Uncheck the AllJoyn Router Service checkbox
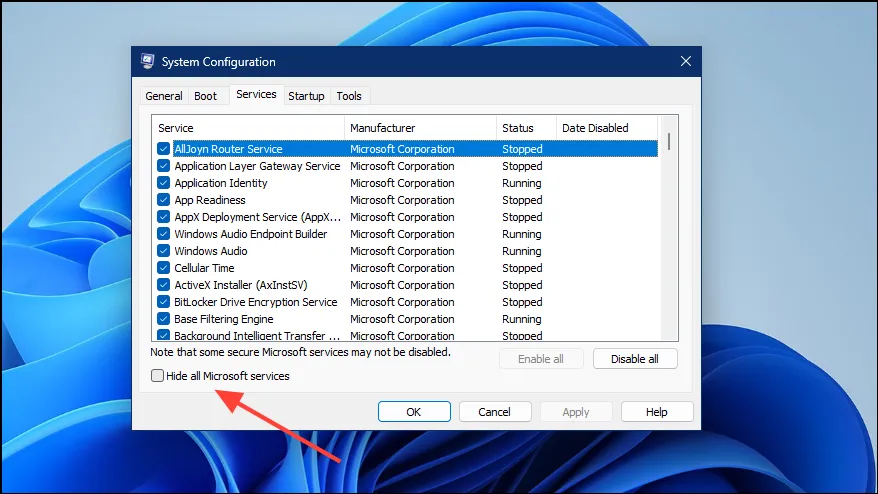The image size is (878, 494). 163,149
